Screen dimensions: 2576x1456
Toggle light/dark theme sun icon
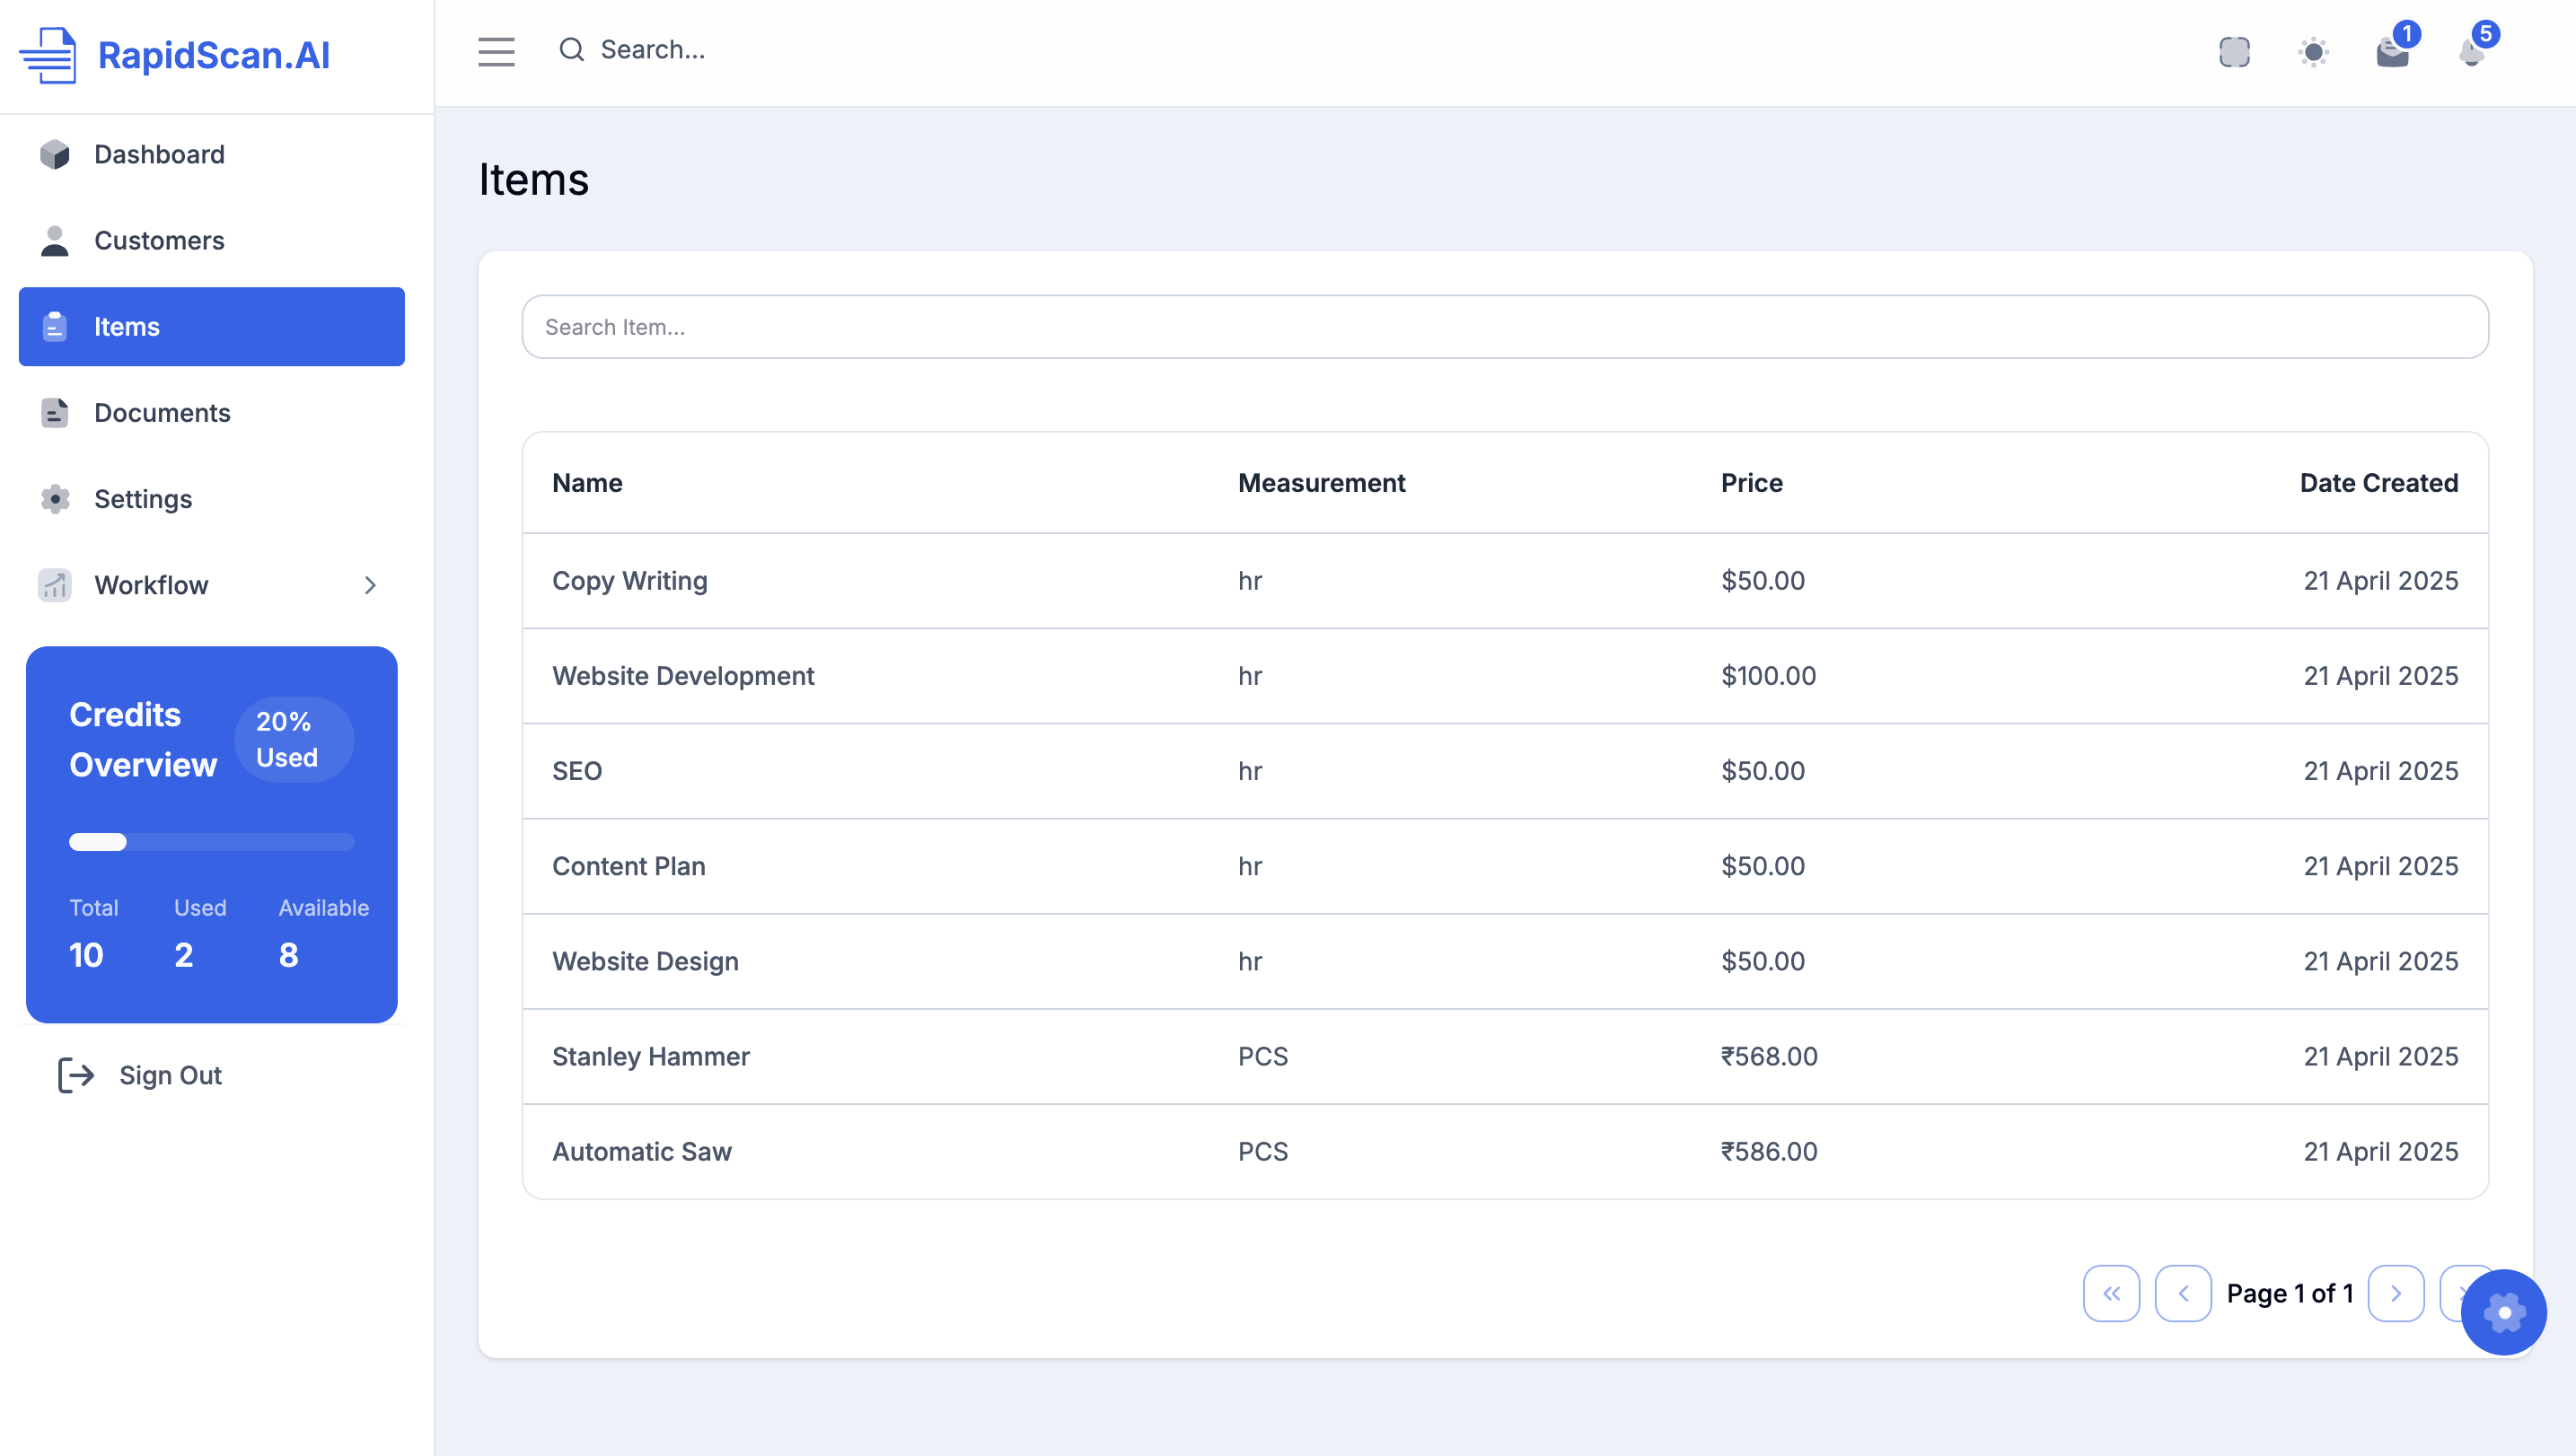click(x=2313, y=51)
